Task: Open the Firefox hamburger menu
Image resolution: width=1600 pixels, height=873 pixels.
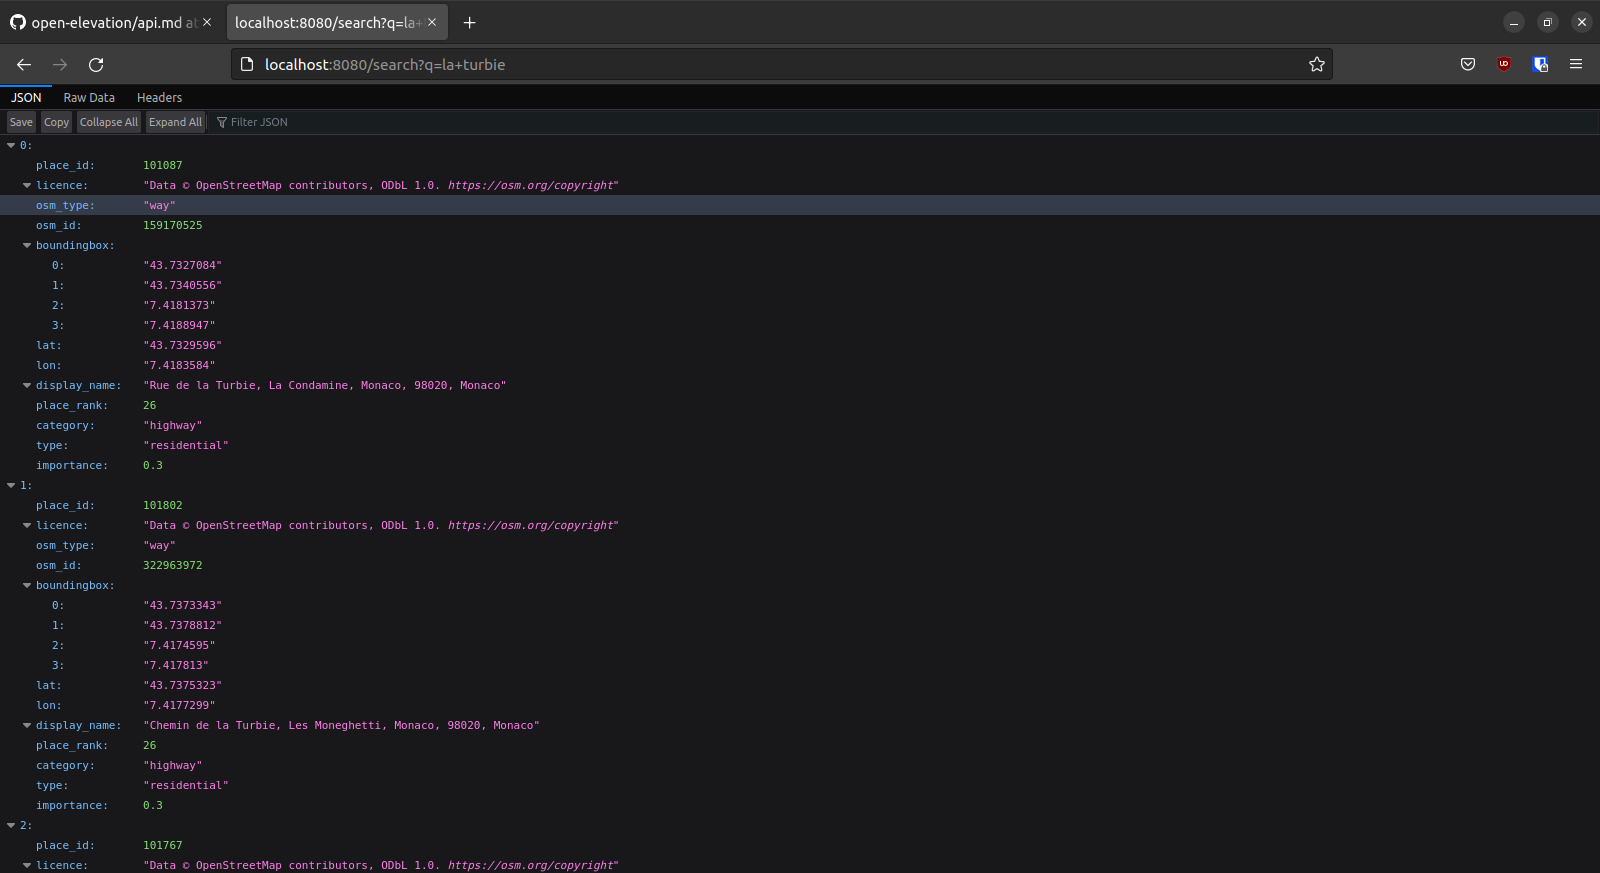Action: (x=1576, y=65)
